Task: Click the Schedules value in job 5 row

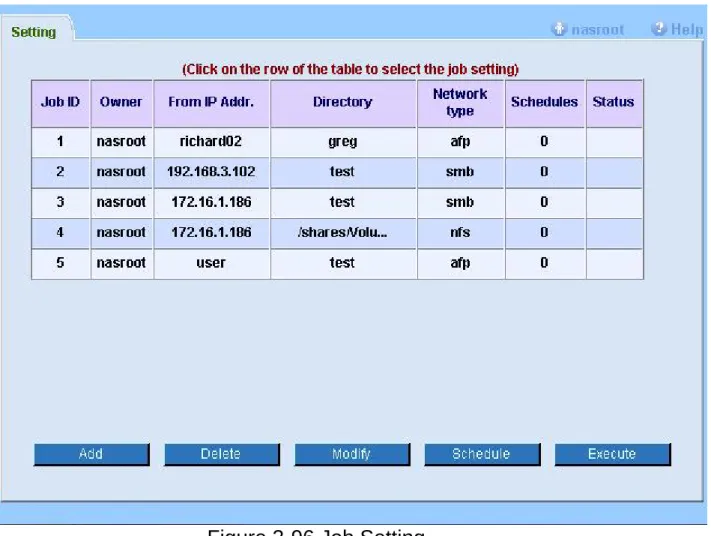Action: (x=545, y=263)
